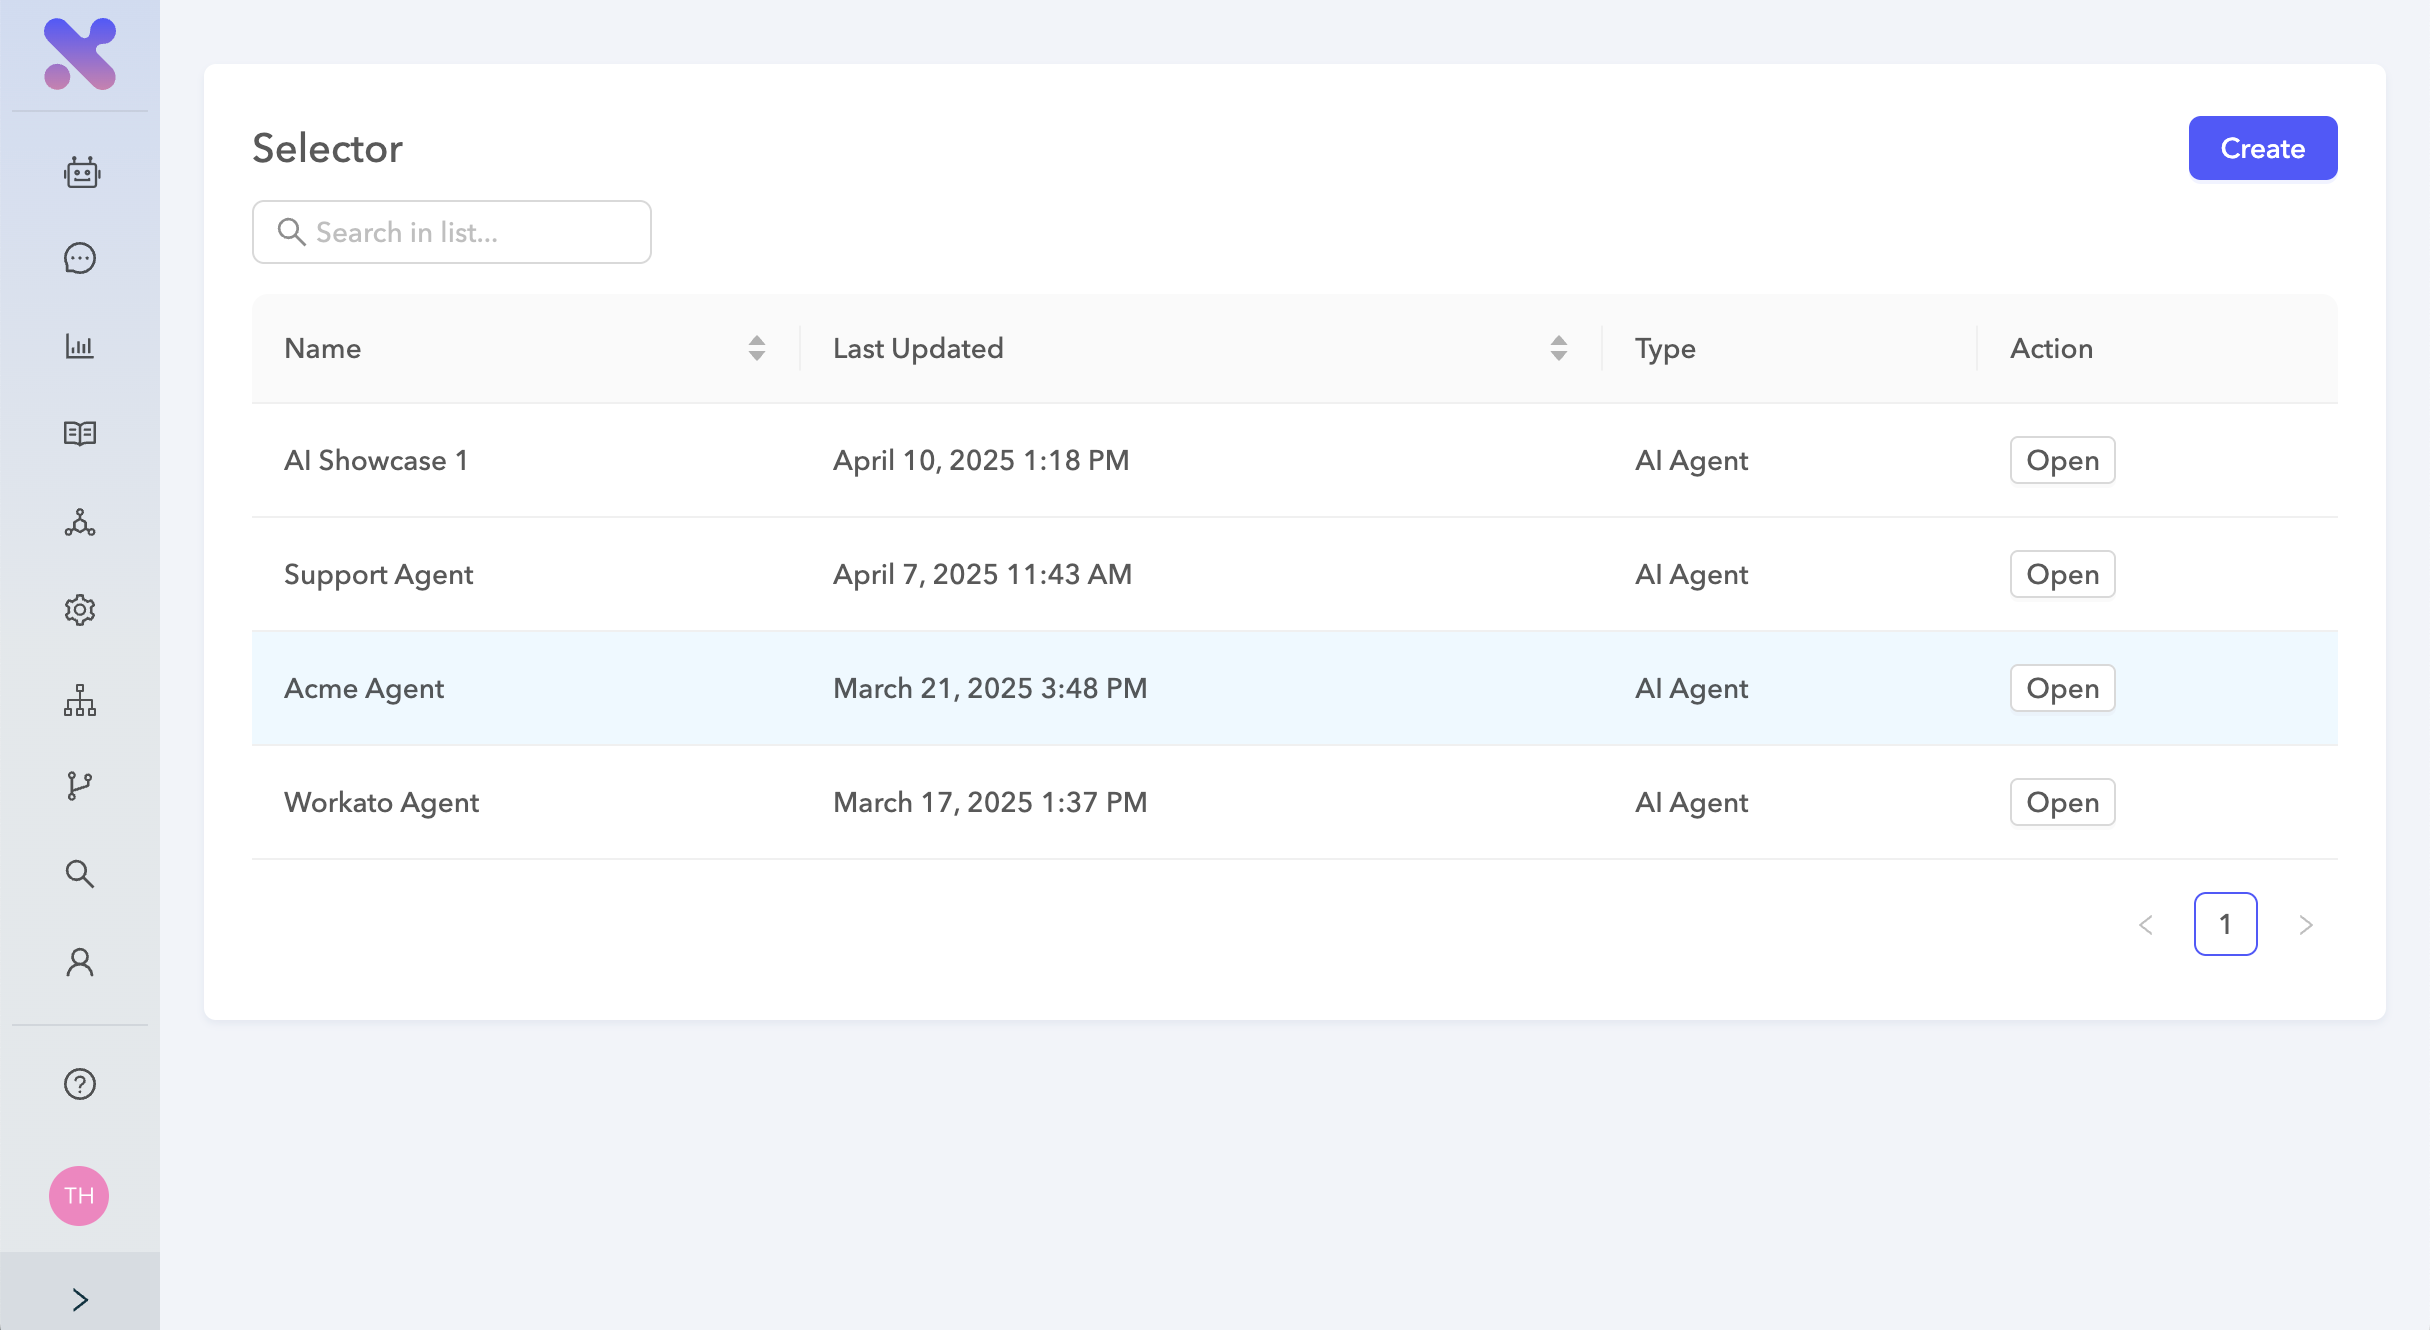This screenshot has height=1330, width=2430.
Task: Open the search tool in the sidebar
Action: click(80, 873)
